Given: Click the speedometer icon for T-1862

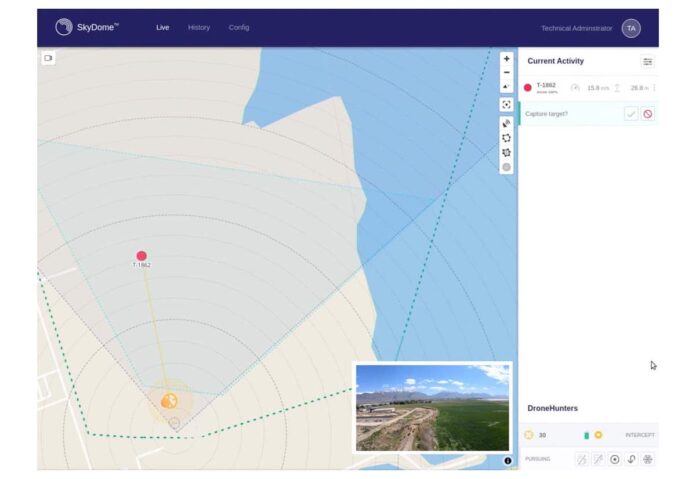Looking at the screenshot, I should 575,88.
